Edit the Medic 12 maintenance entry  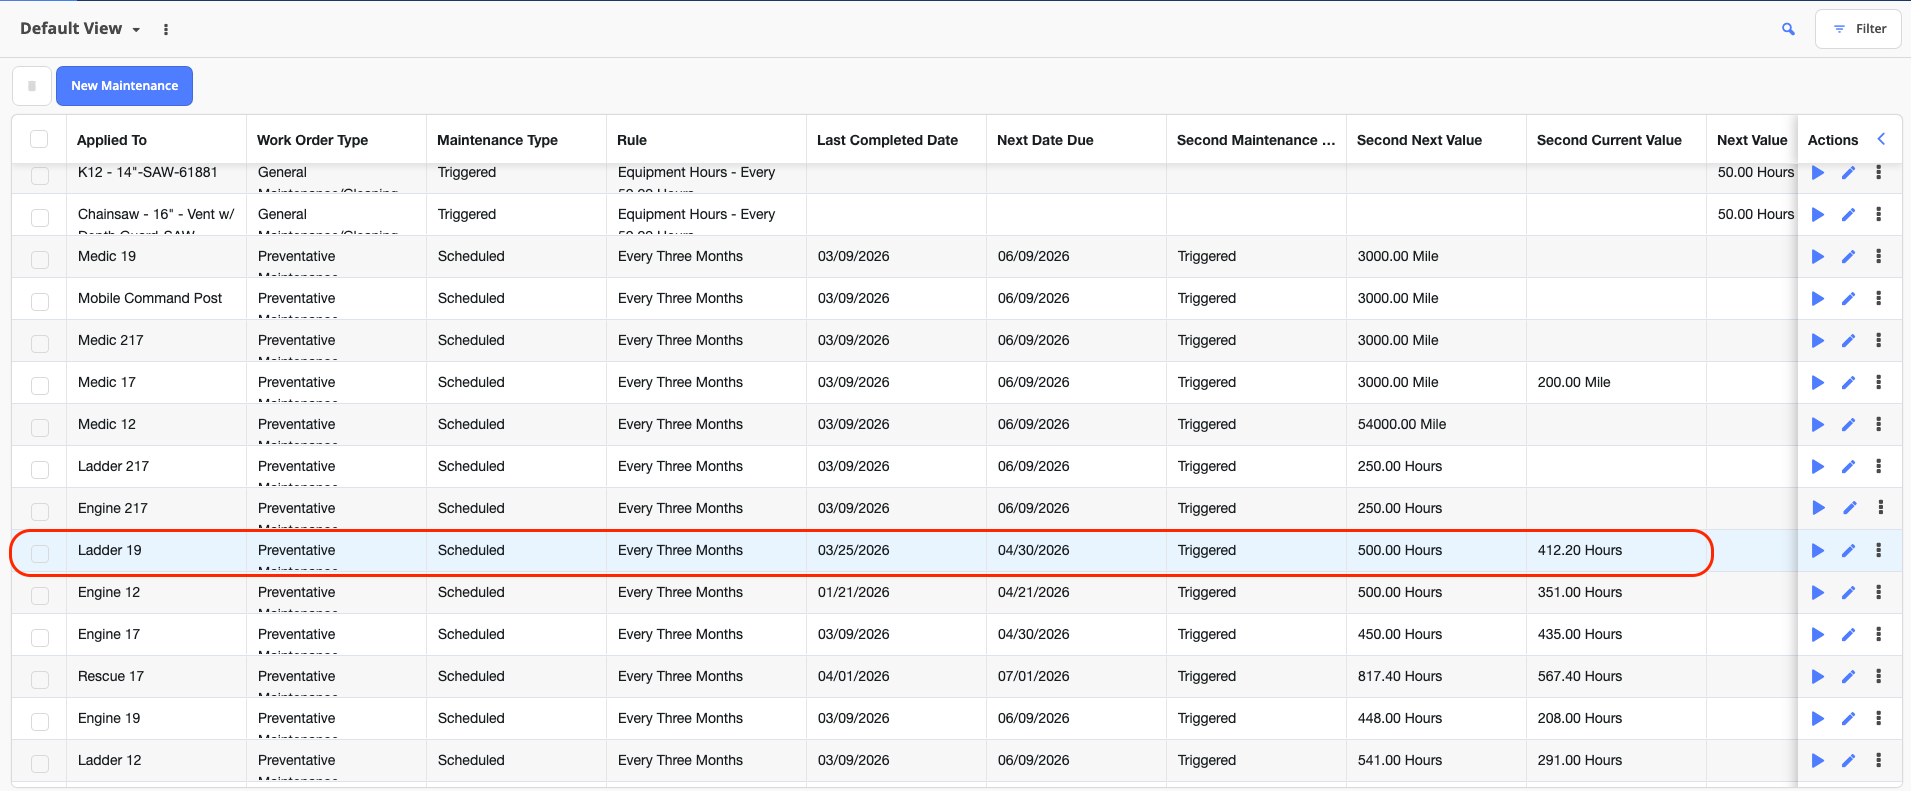[x=1848, y=425]
